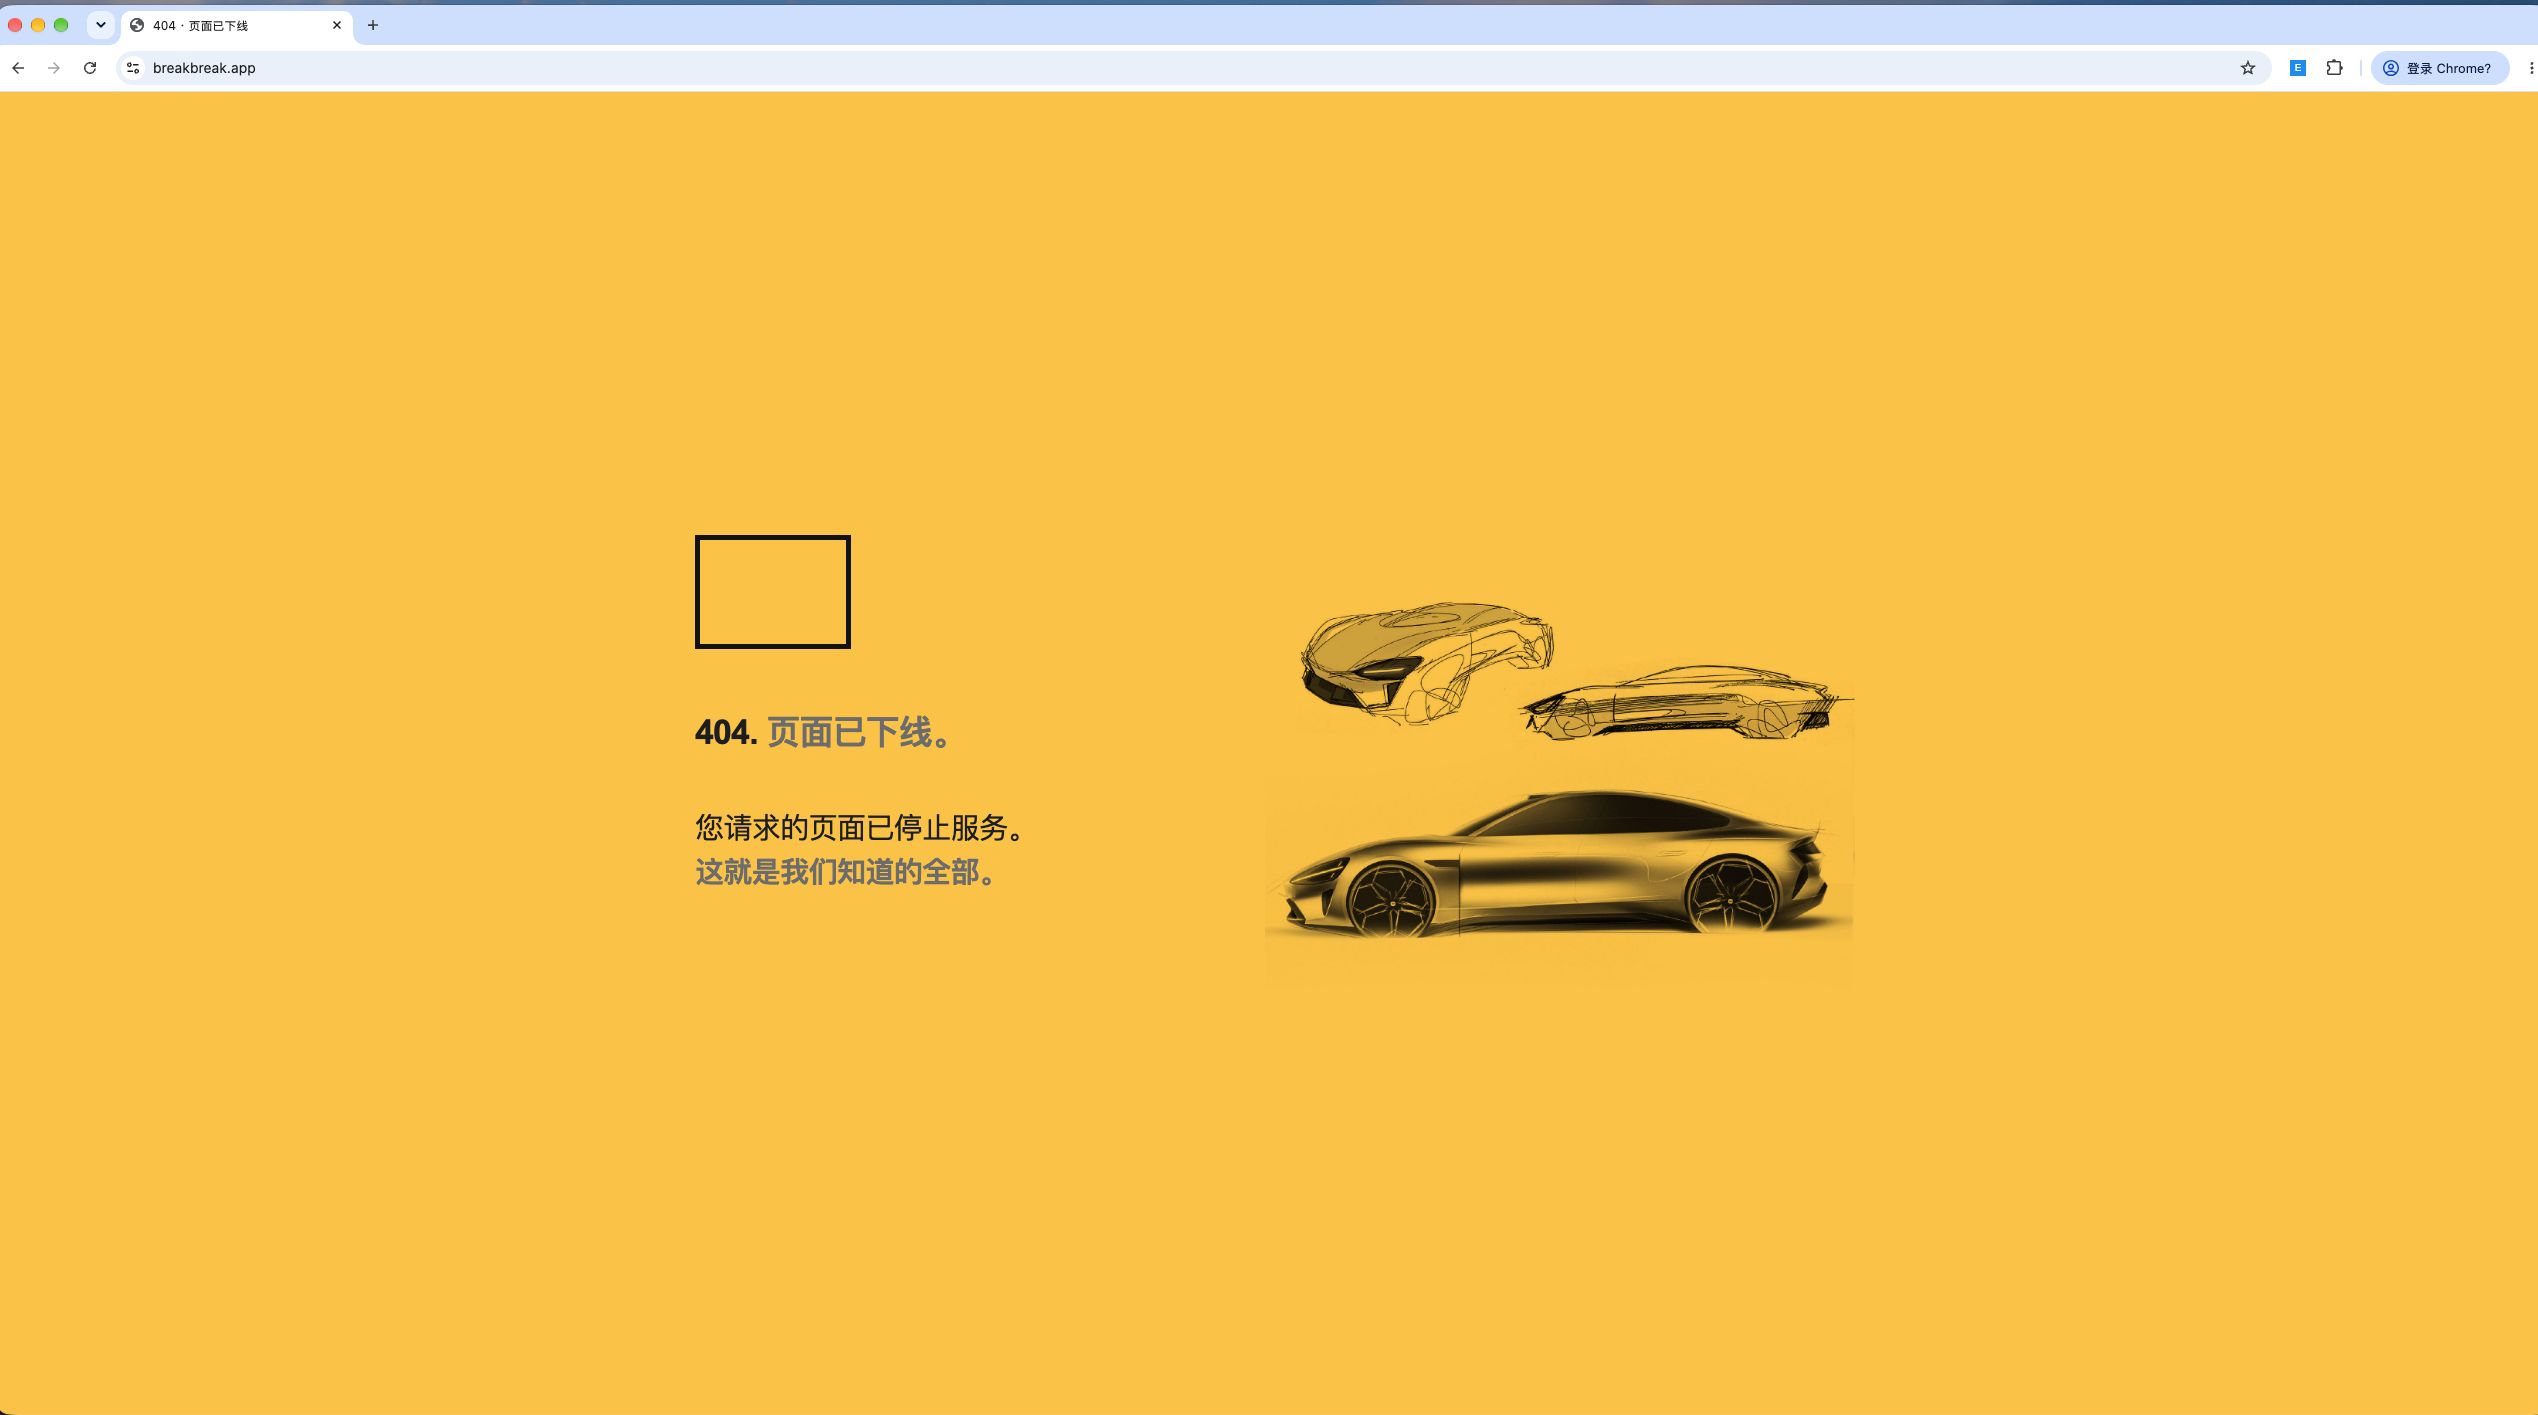Click the small side profile car sketch
Viewport: 2538px width, 1415px height.
pos(1686,702)
